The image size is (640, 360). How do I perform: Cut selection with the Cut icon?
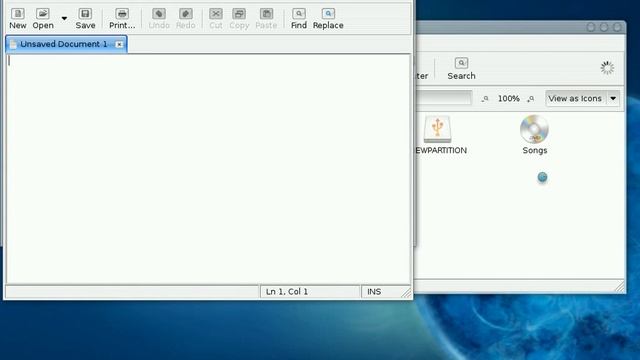click(x=216, y=19)
